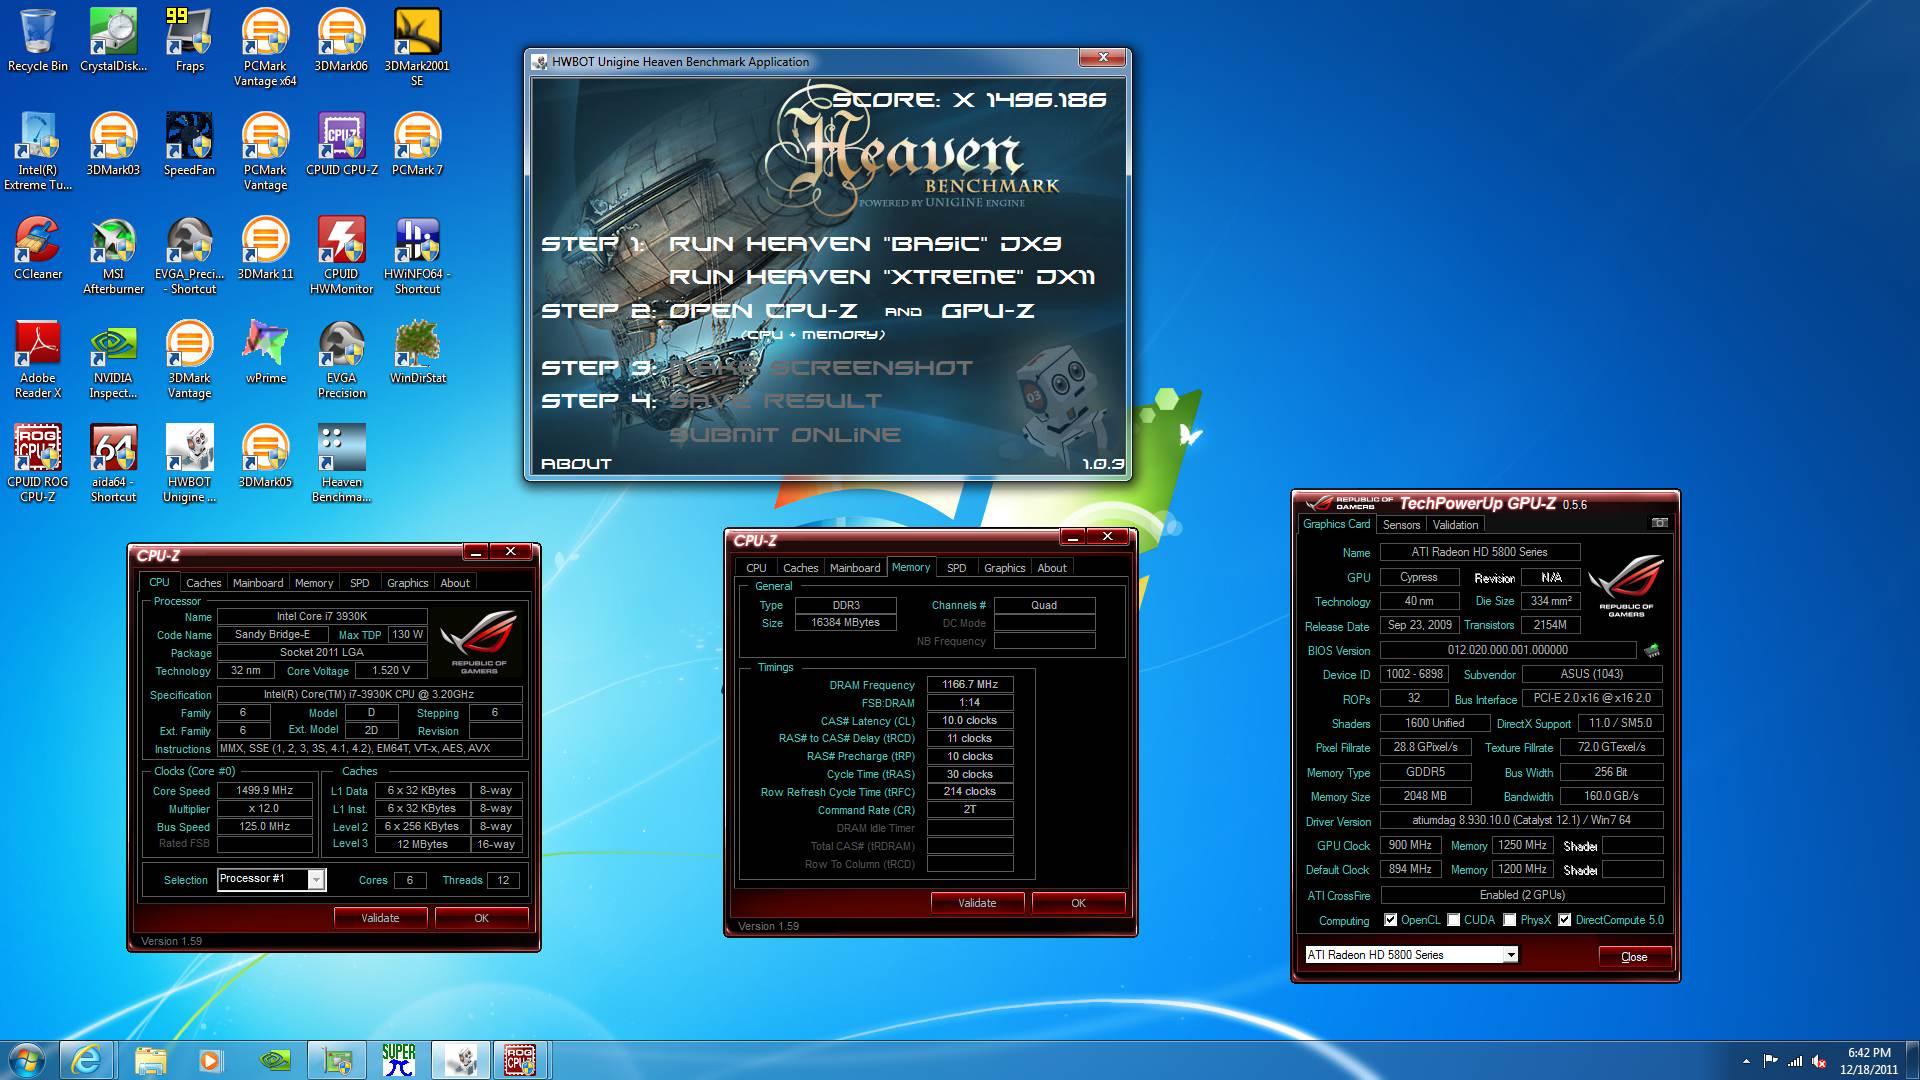
Task: Open aida64 shortcut on desktop
Action: point(113,463)
